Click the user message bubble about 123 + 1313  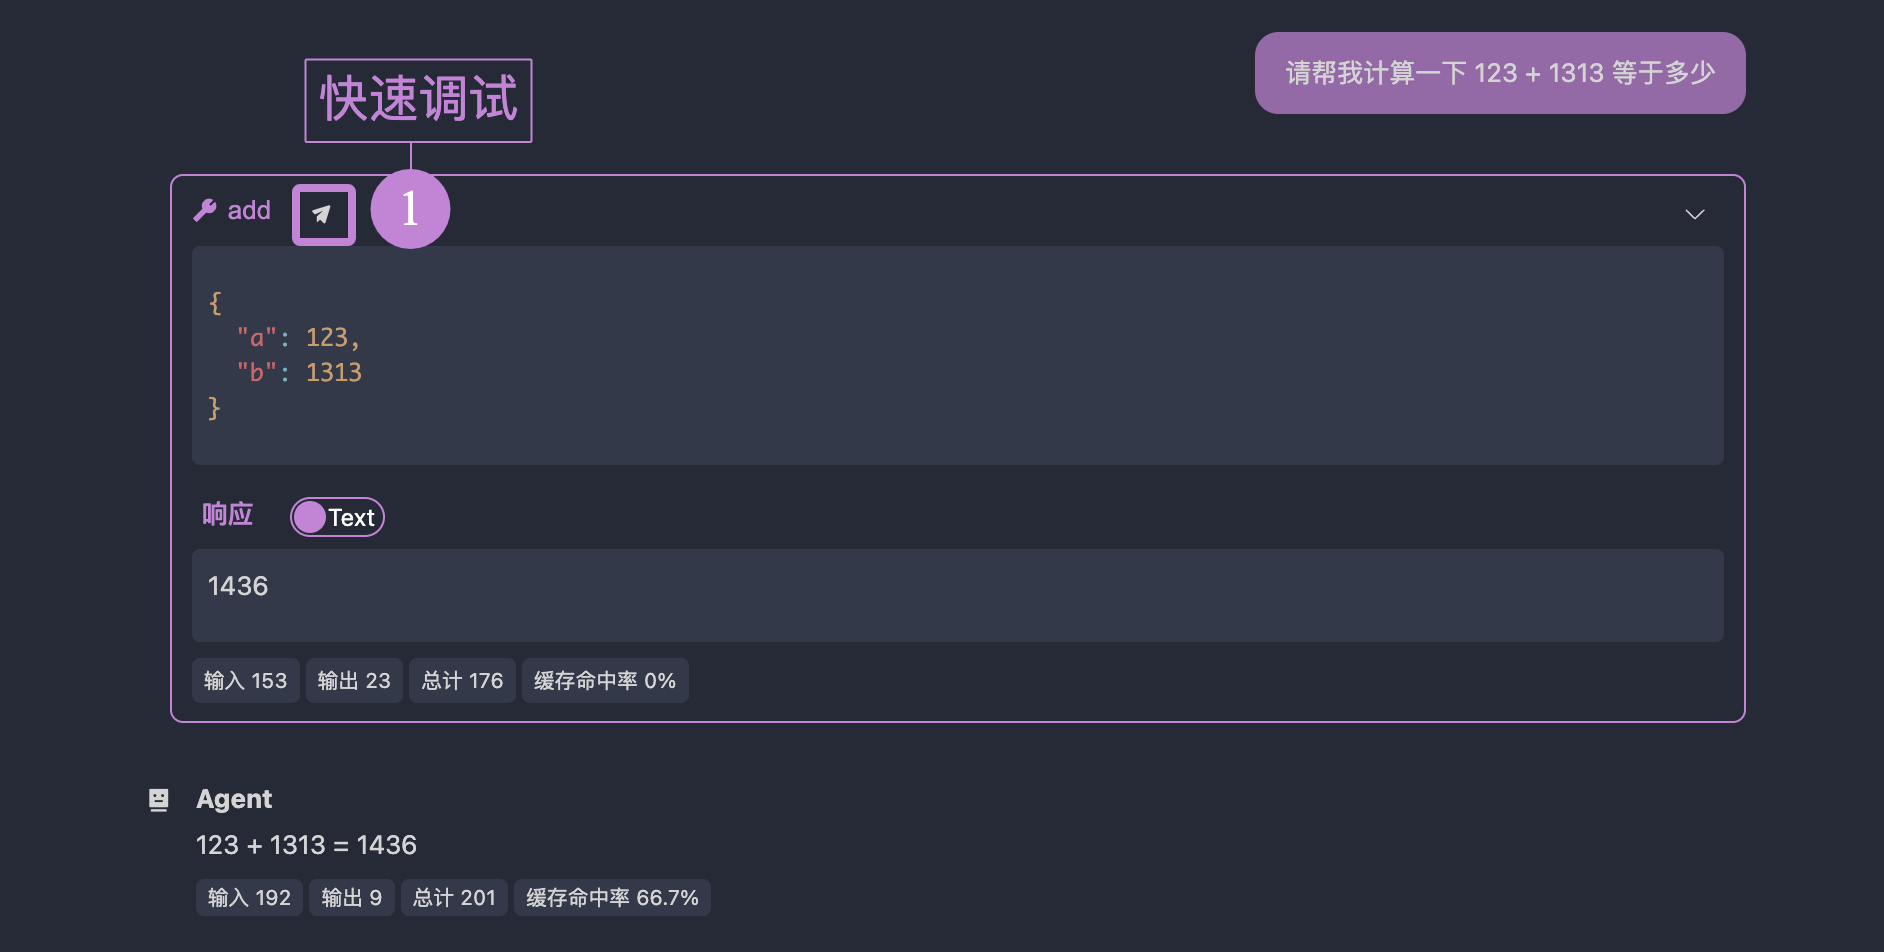pyautogui.click(x=1499, y=73)
